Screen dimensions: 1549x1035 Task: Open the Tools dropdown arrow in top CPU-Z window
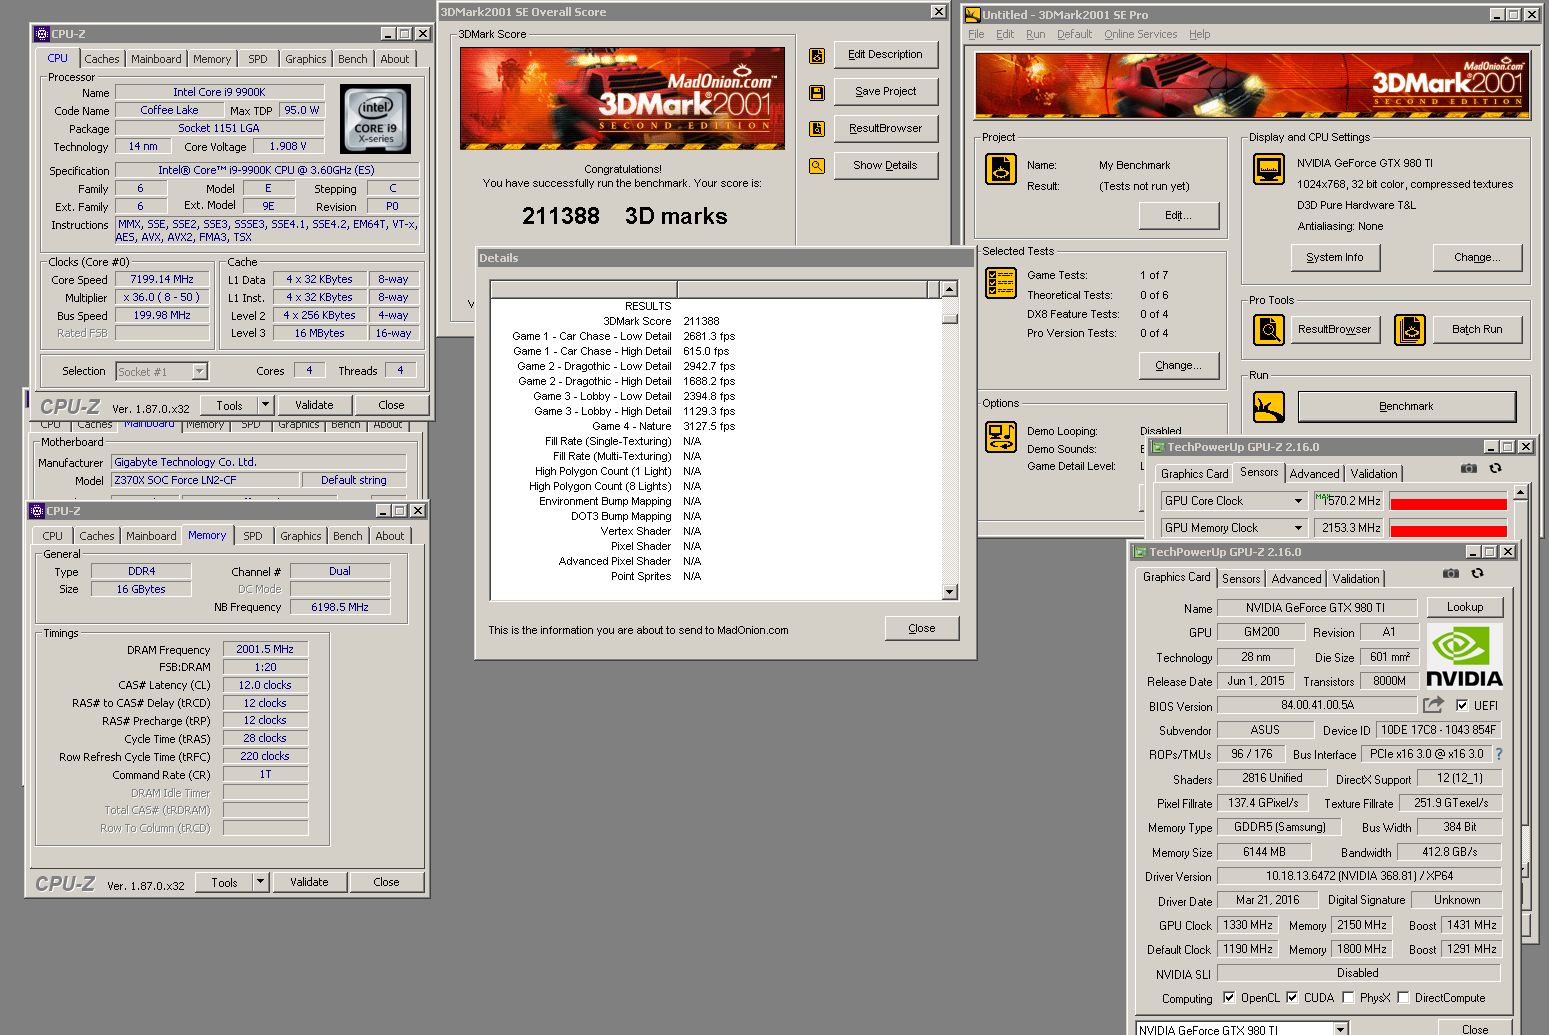coord(265,405)
